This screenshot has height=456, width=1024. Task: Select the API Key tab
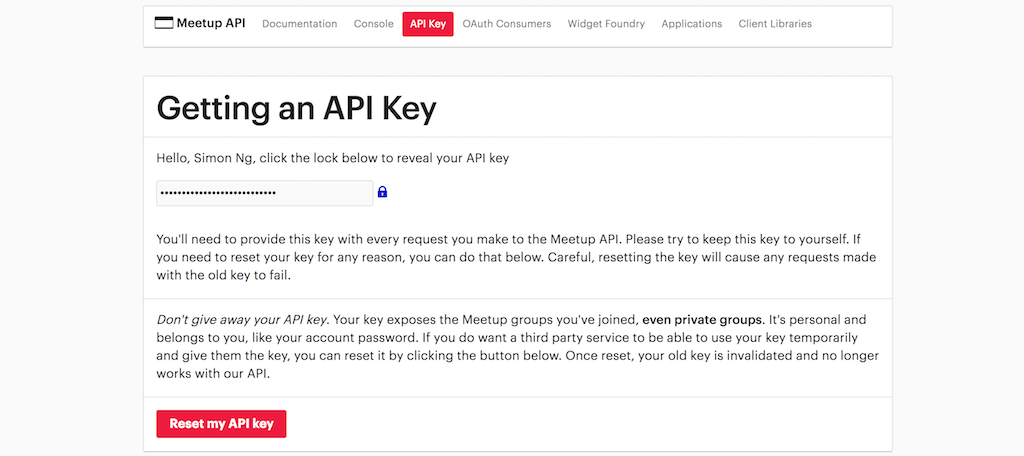[428, 24]
